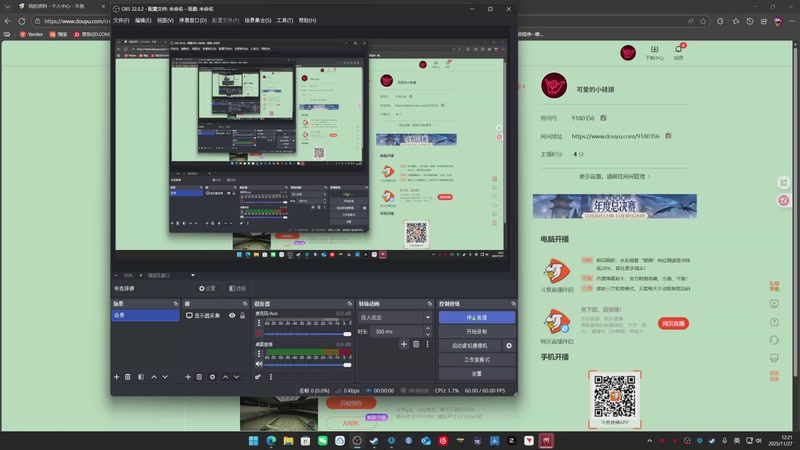Pop out the Controls dock panel
Screen dimensions: 800x450
pyautogui.click(x=513, y=304)
